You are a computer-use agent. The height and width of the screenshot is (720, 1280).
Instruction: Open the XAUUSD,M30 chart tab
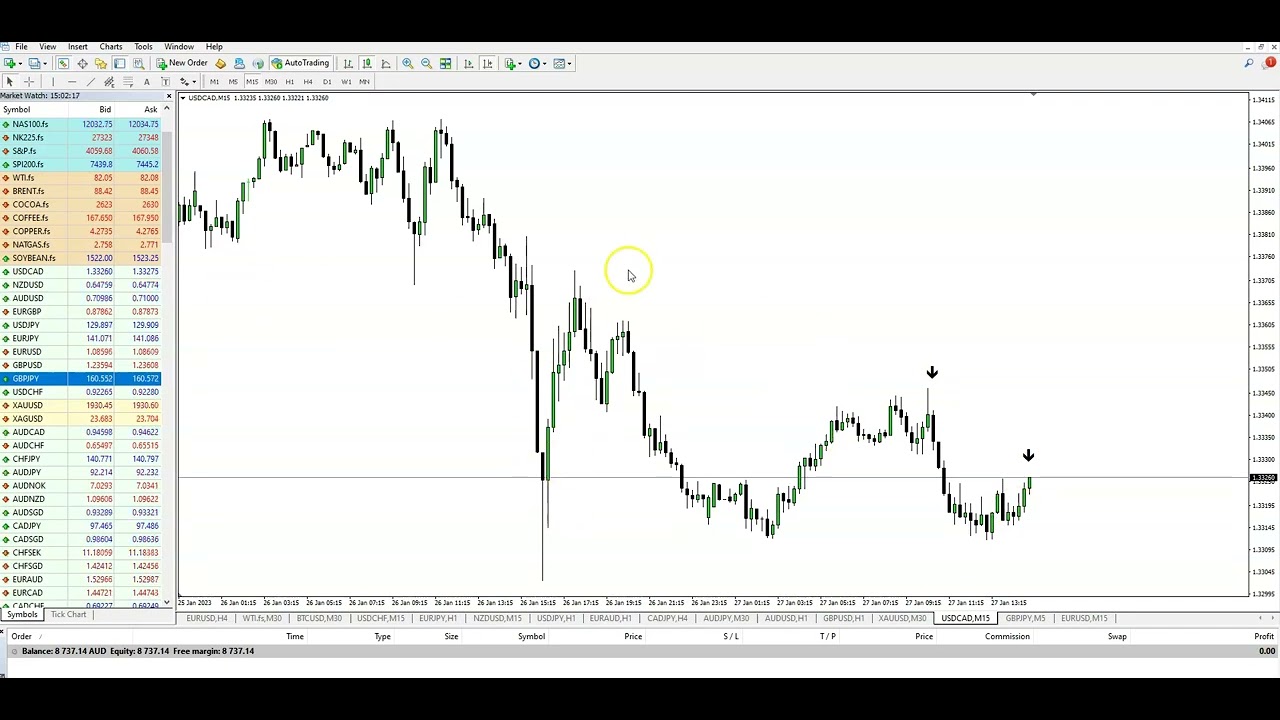tap(902, 618)
